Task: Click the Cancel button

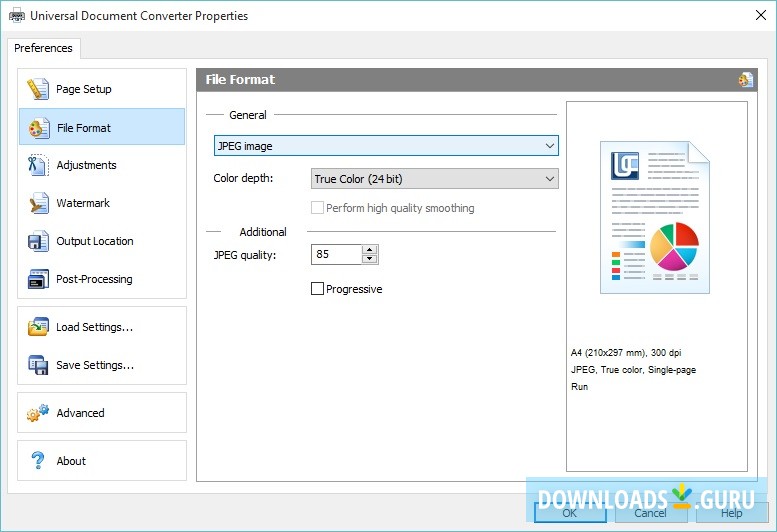Action: [651, 513]
